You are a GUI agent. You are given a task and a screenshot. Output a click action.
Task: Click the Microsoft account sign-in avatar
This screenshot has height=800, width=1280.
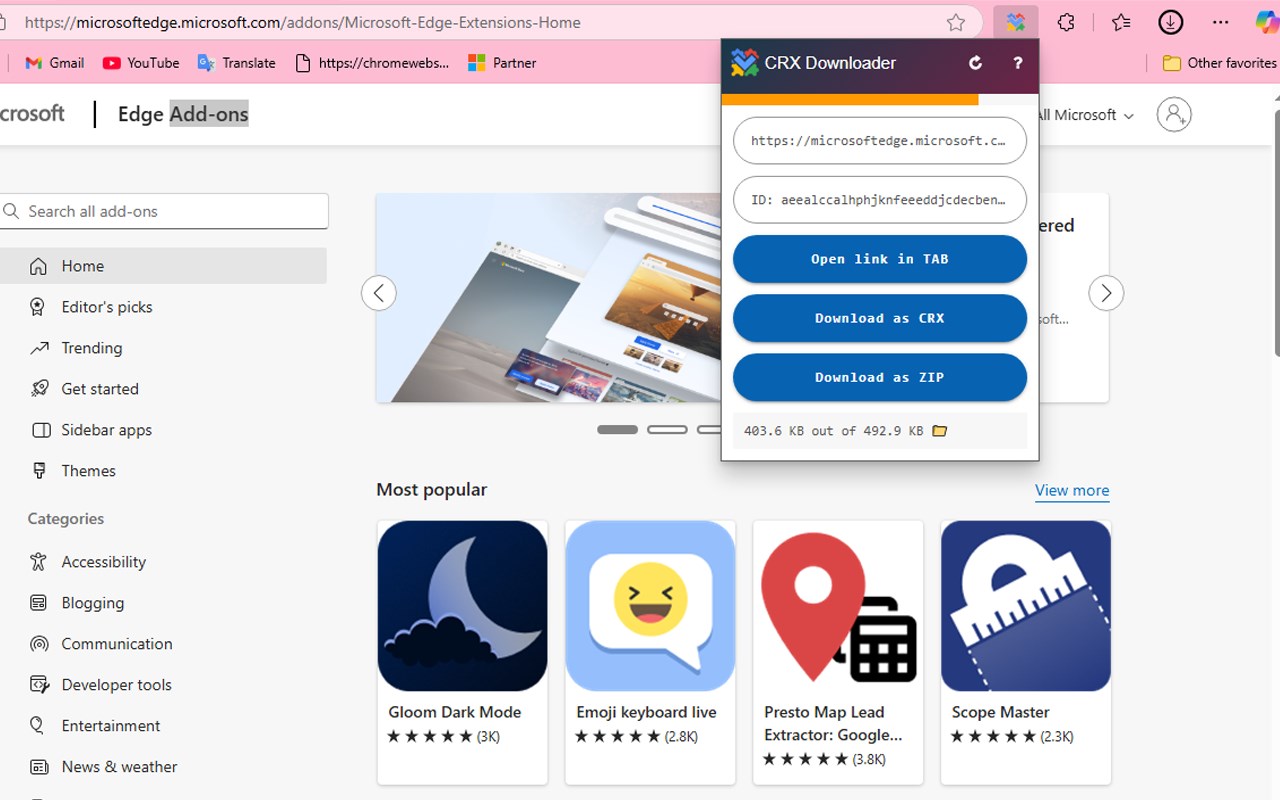tap(1174, 115)
